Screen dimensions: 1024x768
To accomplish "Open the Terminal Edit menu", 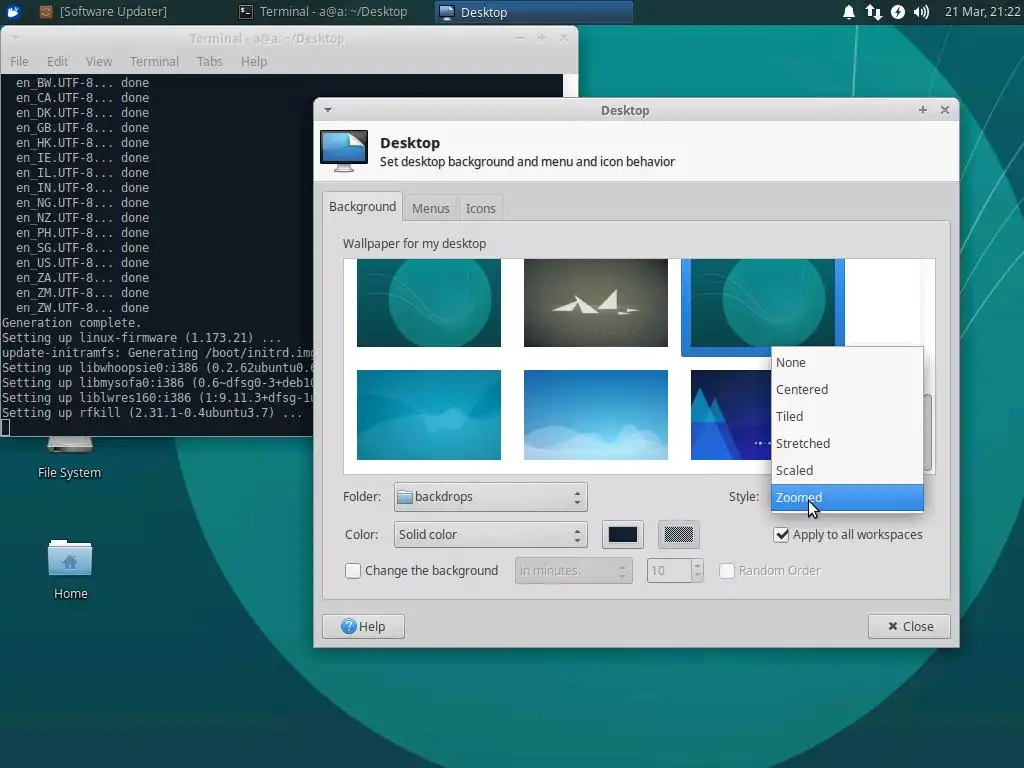I will [x=57, y=61].
